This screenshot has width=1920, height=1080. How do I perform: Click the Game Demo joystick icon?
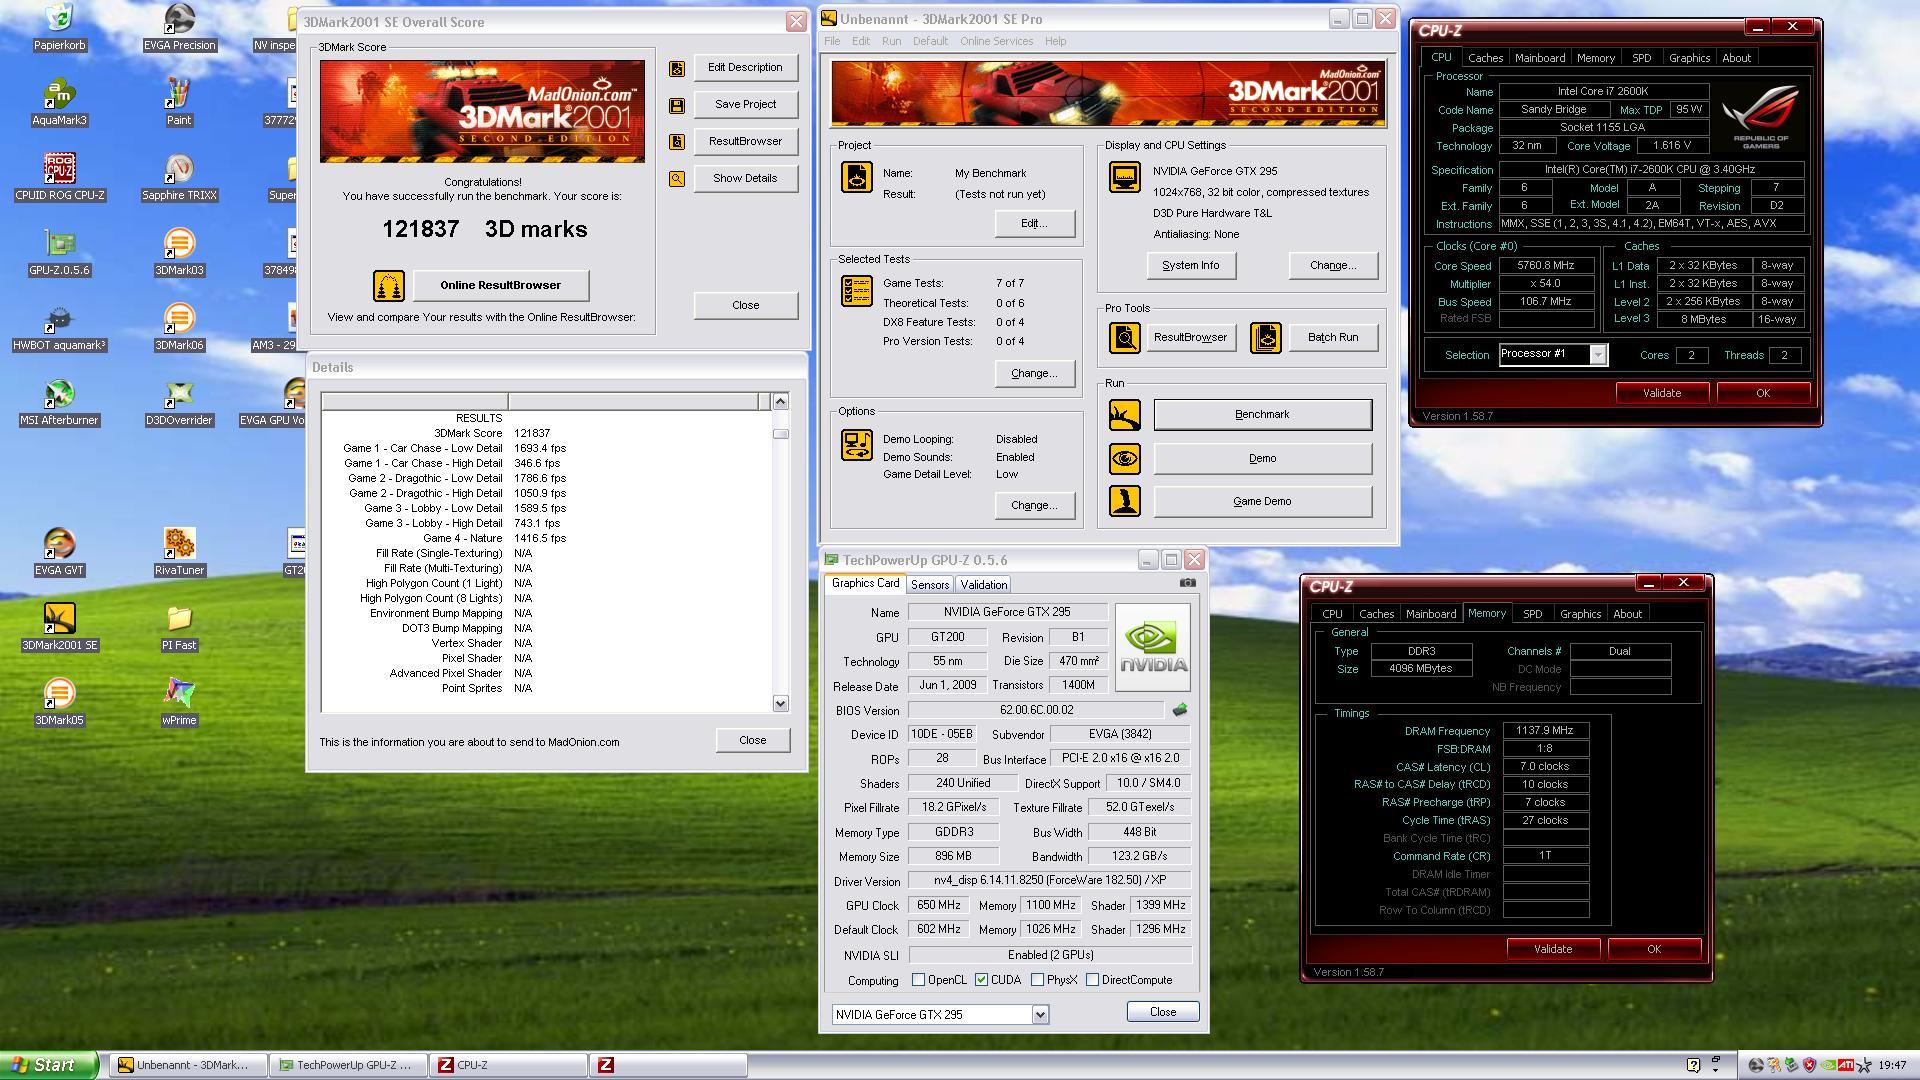[x=1124, y=501]
